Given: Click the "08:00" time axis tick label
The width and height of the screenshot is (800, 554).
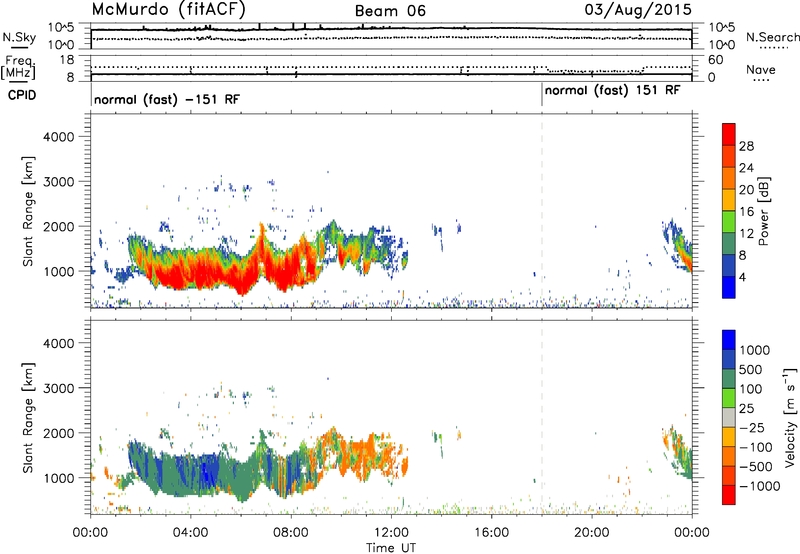Looking at the screenshot, I should [291, 533].
